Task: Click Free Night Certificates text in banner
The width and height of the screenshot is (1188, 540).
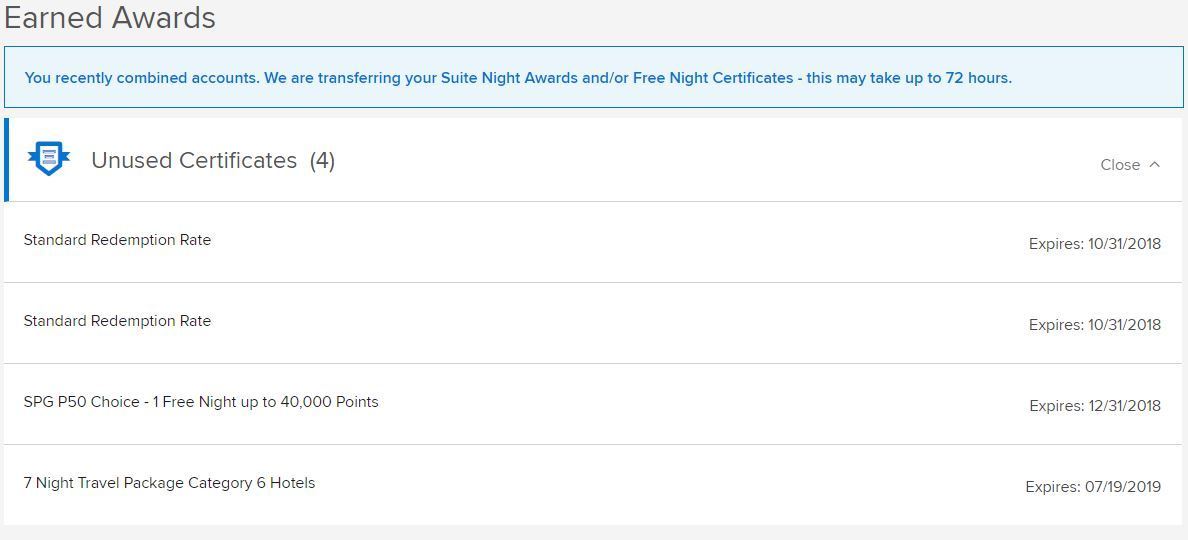Action: 713,78
